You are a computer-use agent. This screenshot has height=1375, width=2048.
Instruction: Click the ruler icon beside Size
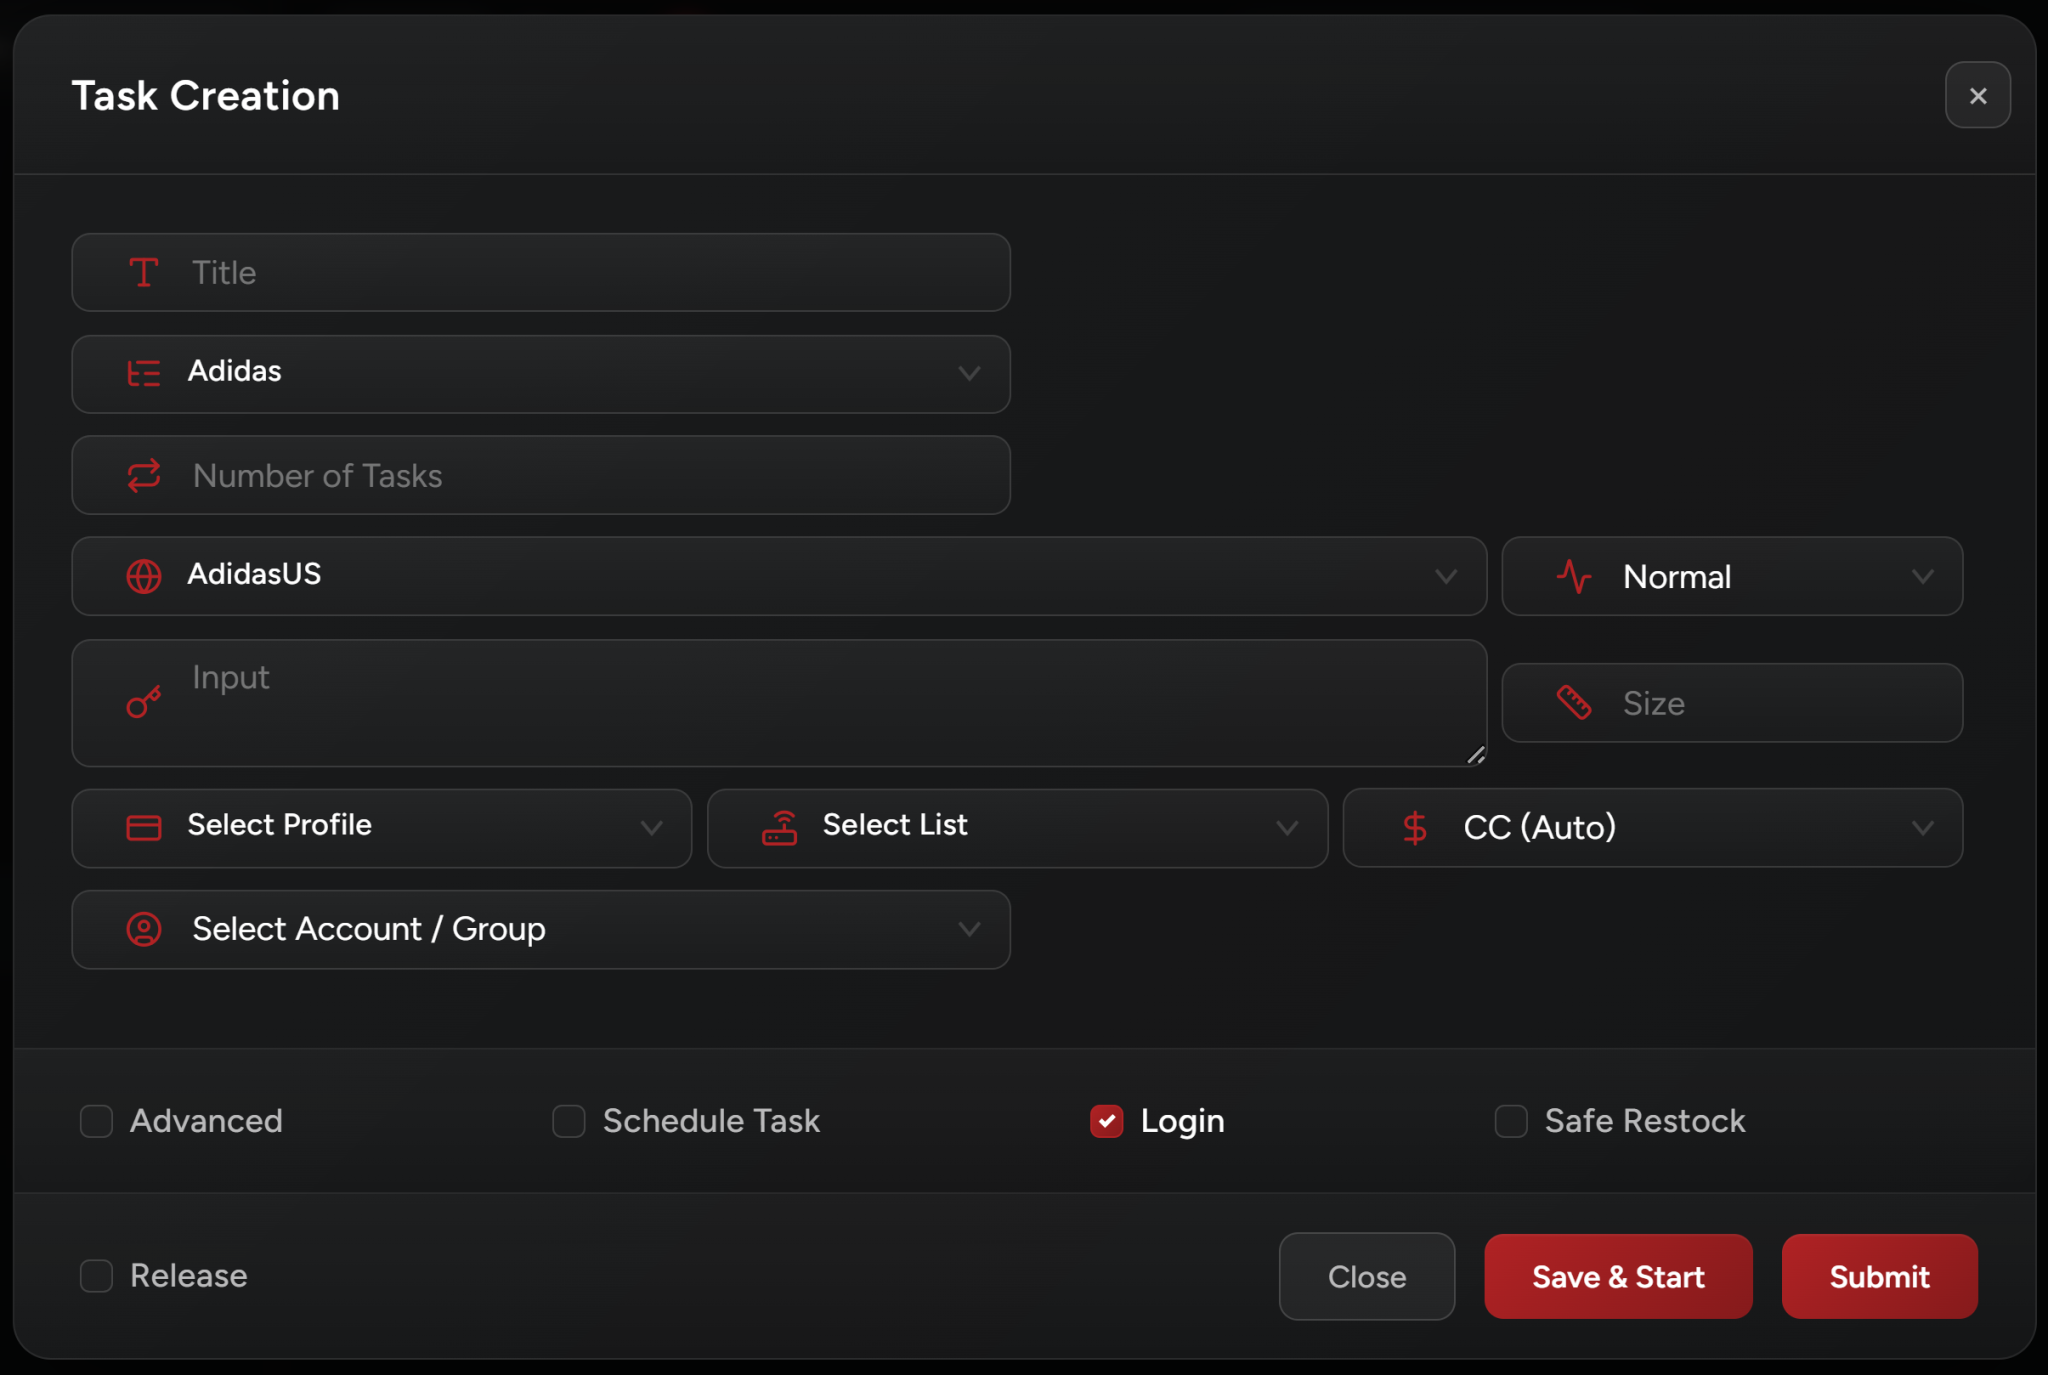(x=1574, y=703)
